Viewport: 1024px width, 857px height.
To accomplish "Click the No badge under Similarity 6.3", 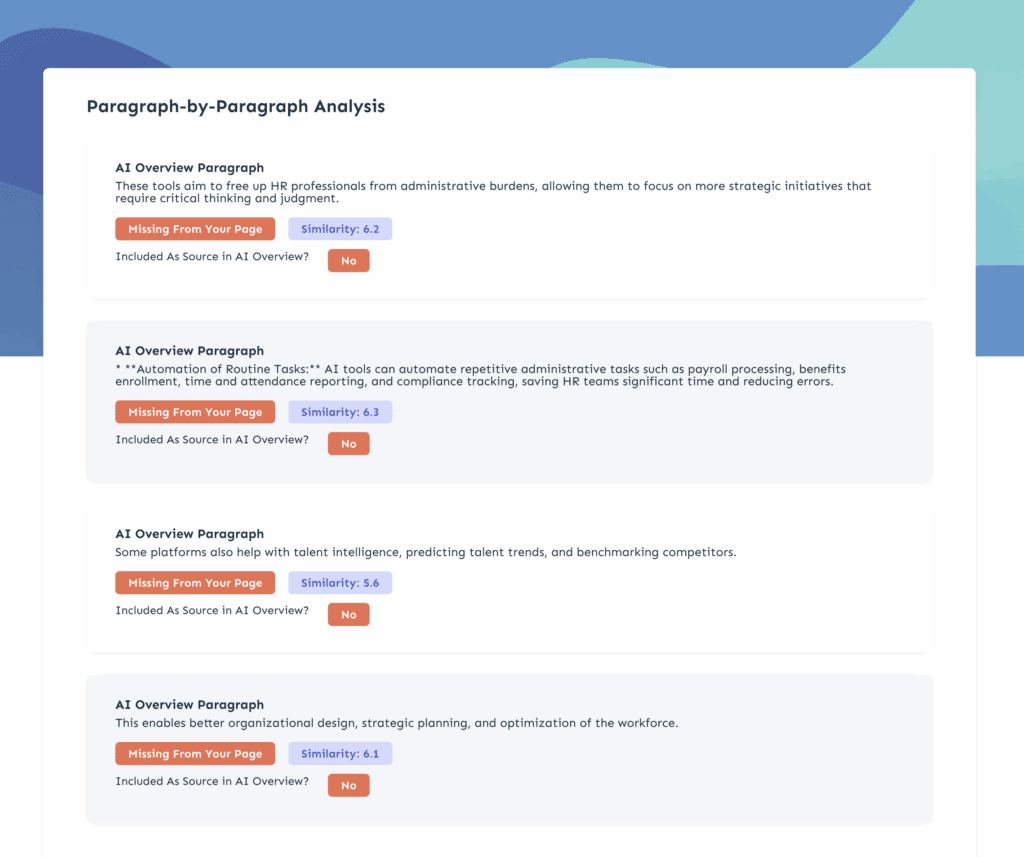I will [349, 444].
